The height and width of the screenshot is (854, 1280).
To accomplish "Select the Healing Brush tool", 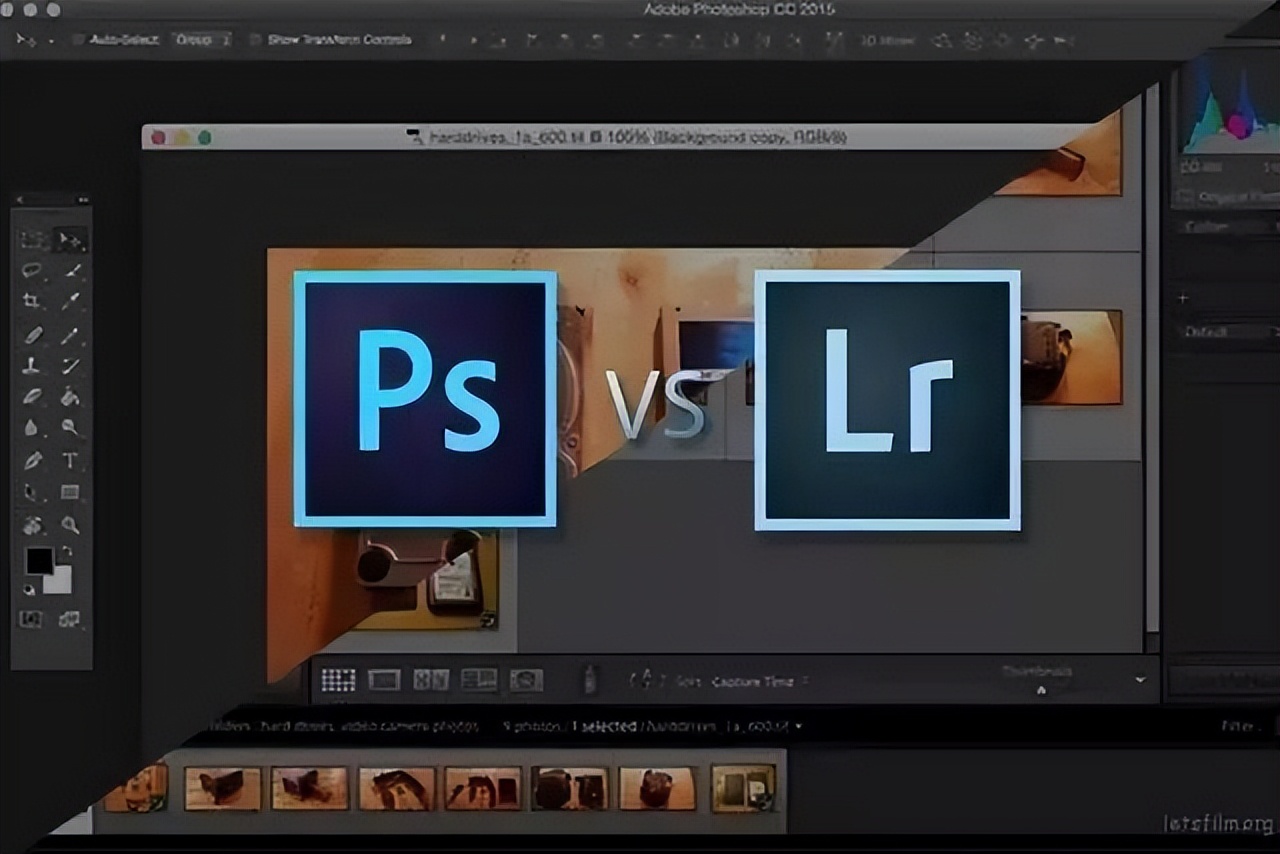I will pyautogui.click(x=32, y=334).
